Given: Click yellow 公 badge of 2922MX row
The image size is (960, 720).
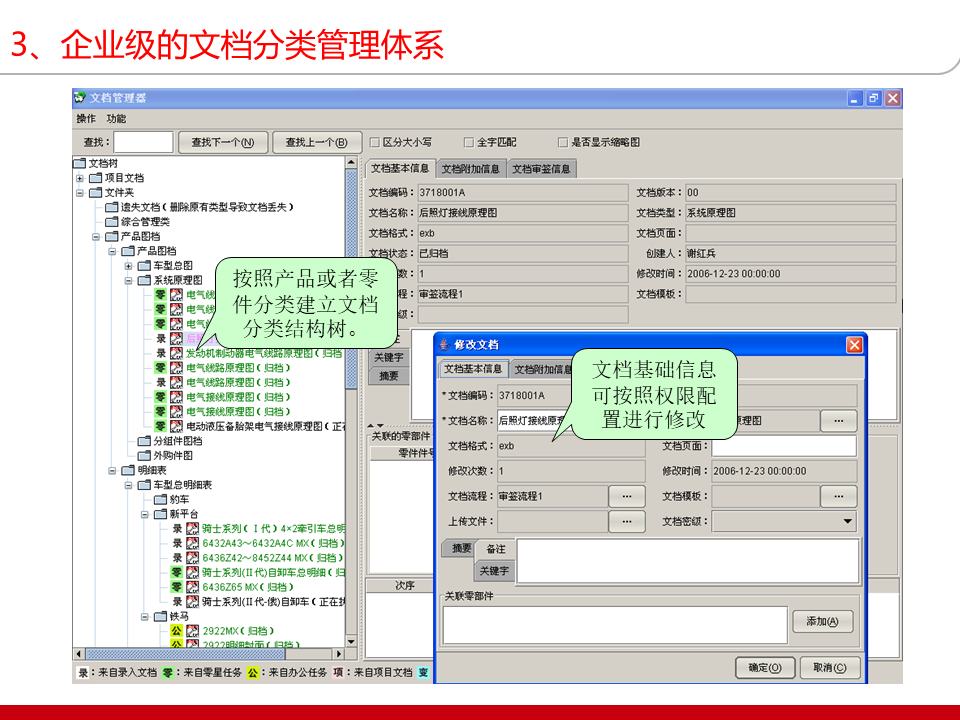Looking at the screenshot, I should 176,631.
